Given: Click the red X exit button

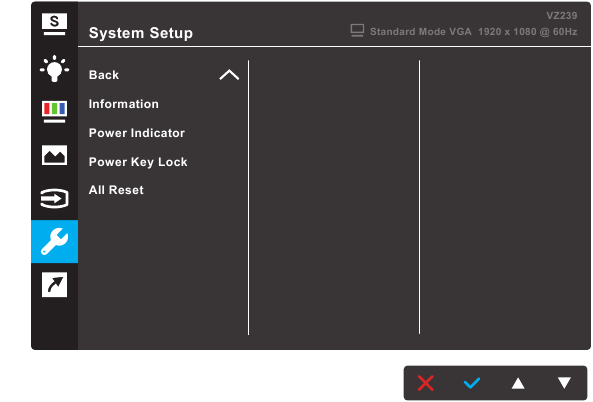Looking at the screenshot, I should pyautogui.click(x=426, y=383).
